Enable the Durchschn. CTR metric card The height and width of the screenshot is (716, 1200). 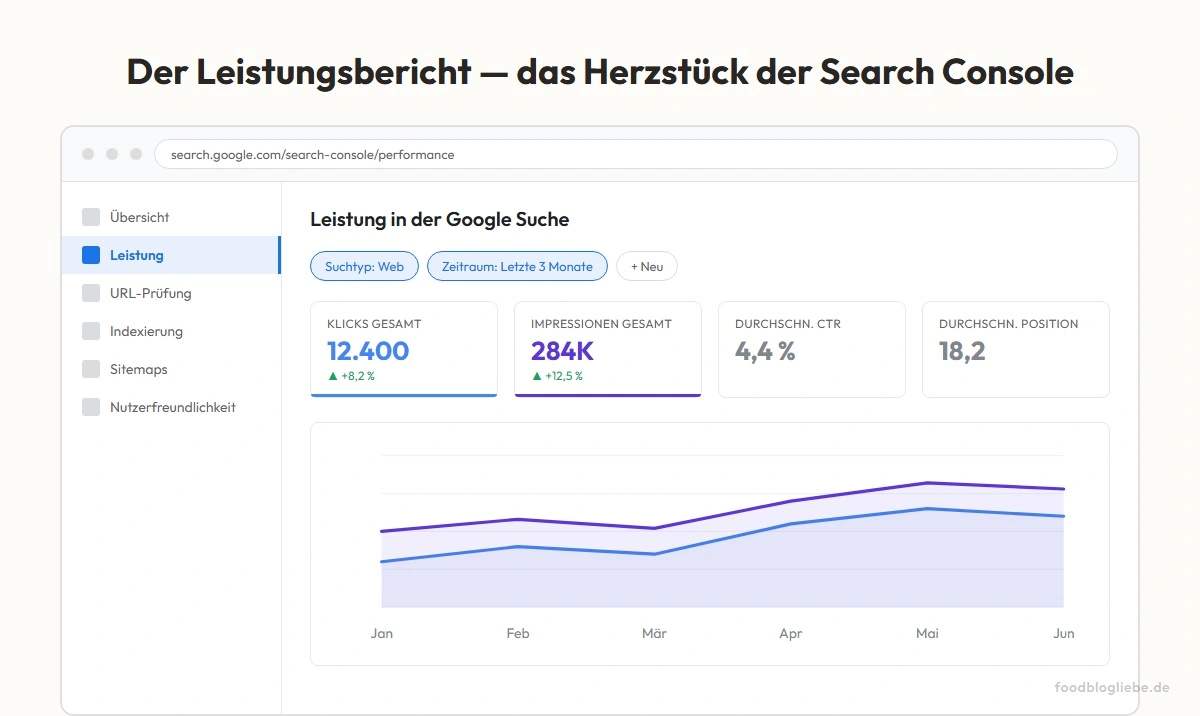[811, 349]
